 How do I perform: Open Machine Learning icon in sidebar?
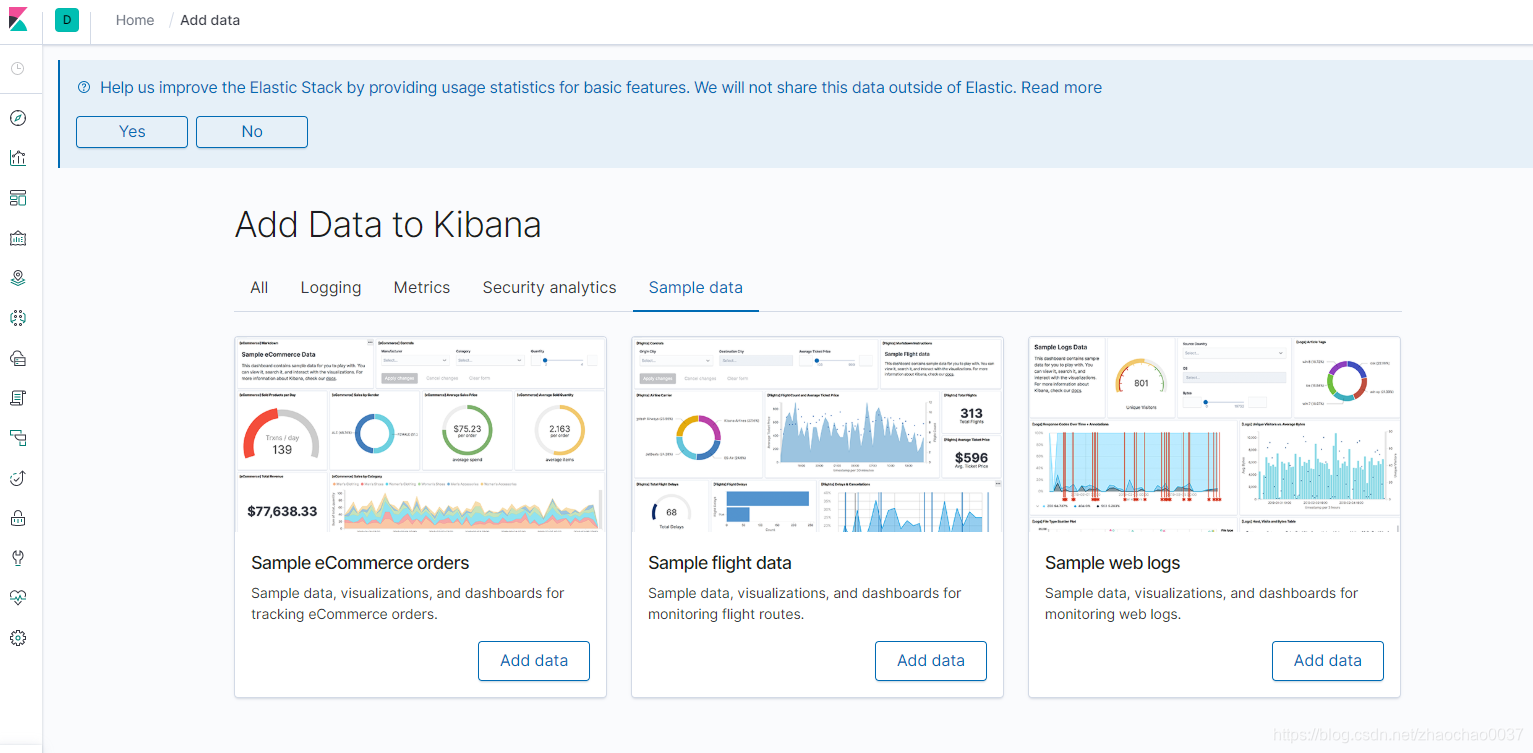coord(18,318)
